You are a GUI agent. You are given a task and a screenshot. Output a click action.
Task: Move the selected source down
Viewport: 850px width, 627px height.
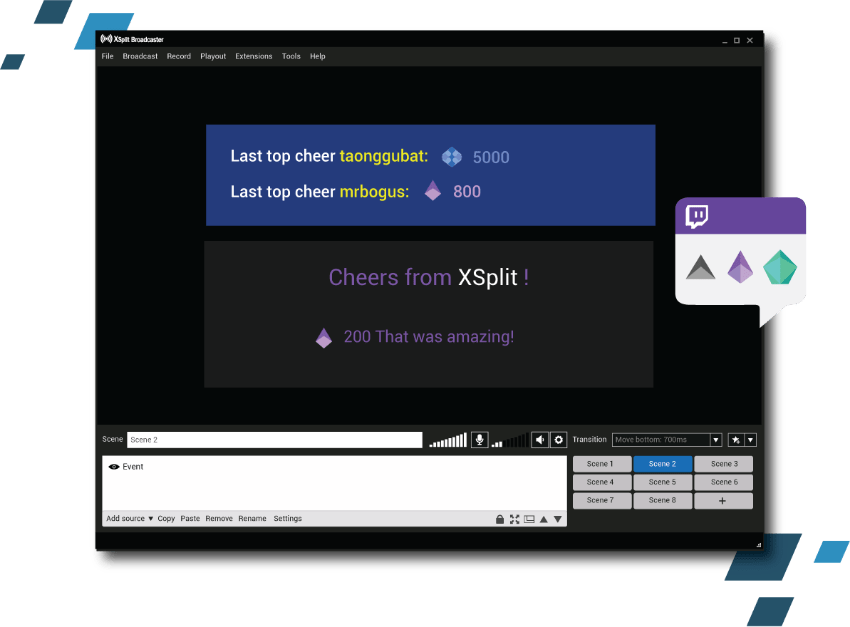pos(558,519)
